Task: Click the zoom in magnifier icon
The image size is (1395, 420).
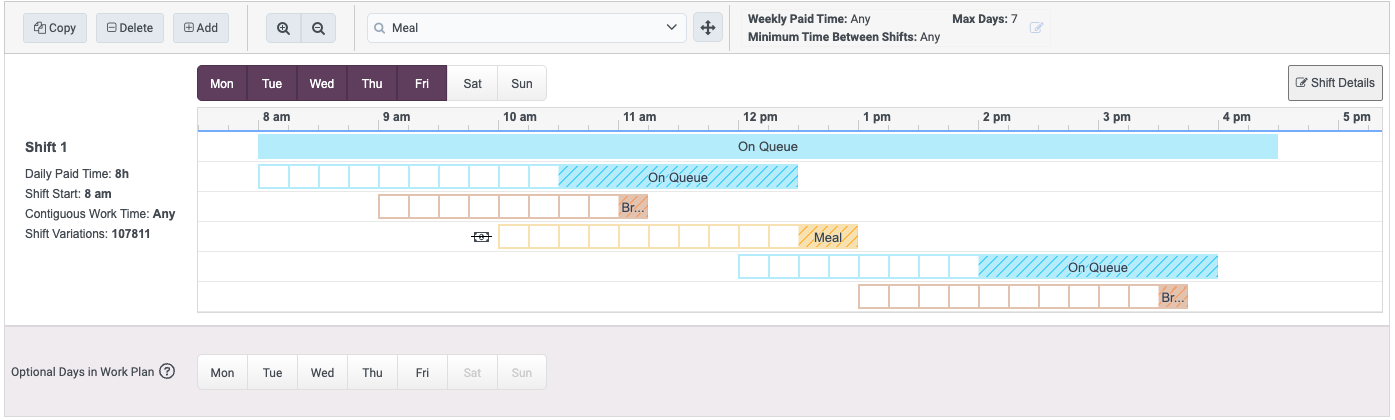Action: click(x=283, y=28)
